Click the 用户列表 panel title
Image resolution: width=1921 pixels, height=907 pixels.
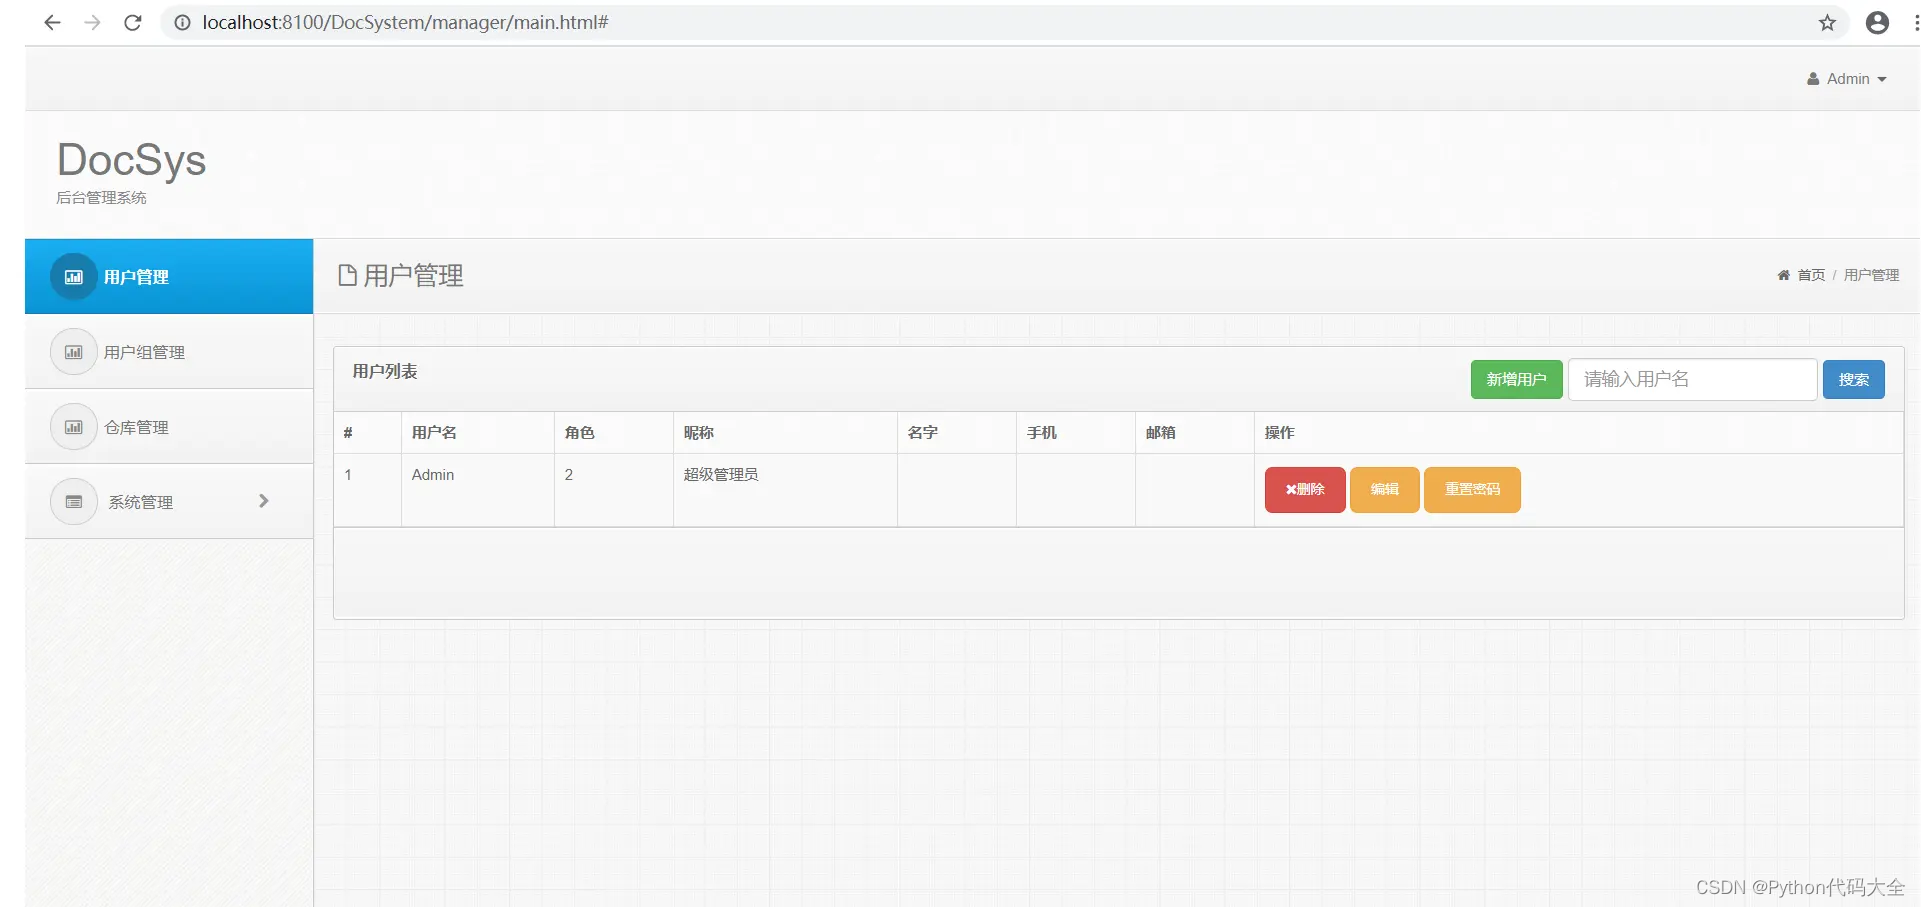[385, 372]
